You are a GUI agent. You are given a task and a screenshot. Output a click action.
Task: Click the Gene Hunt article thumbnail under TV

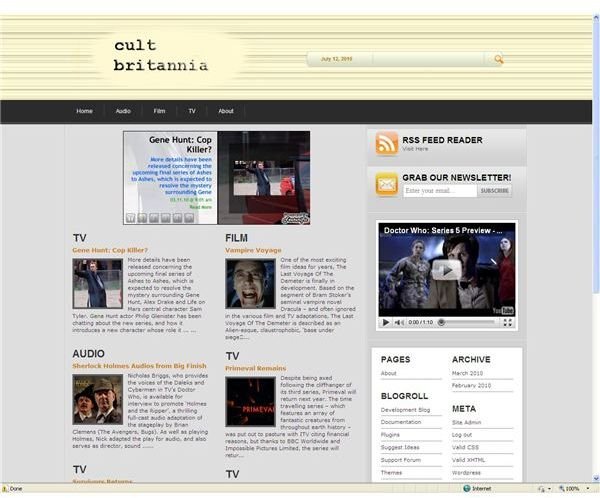[98, 284]
